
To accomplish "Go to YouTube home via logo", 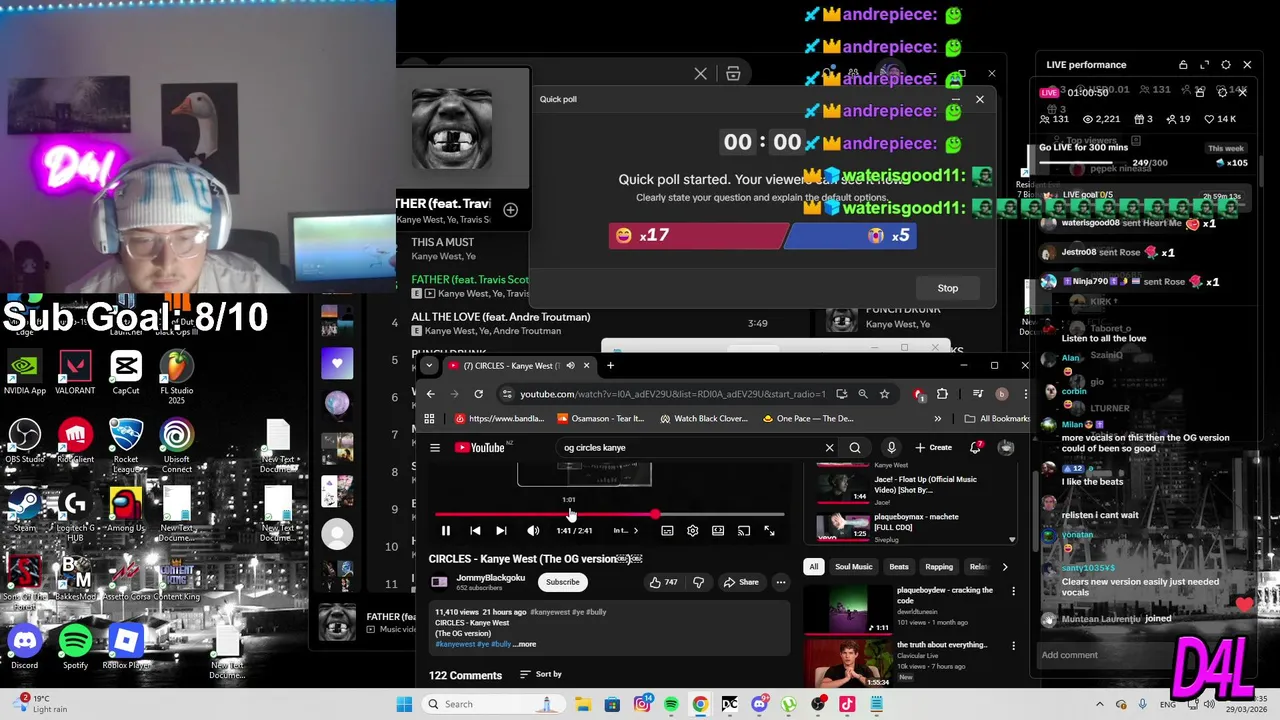I will [480, 447].
